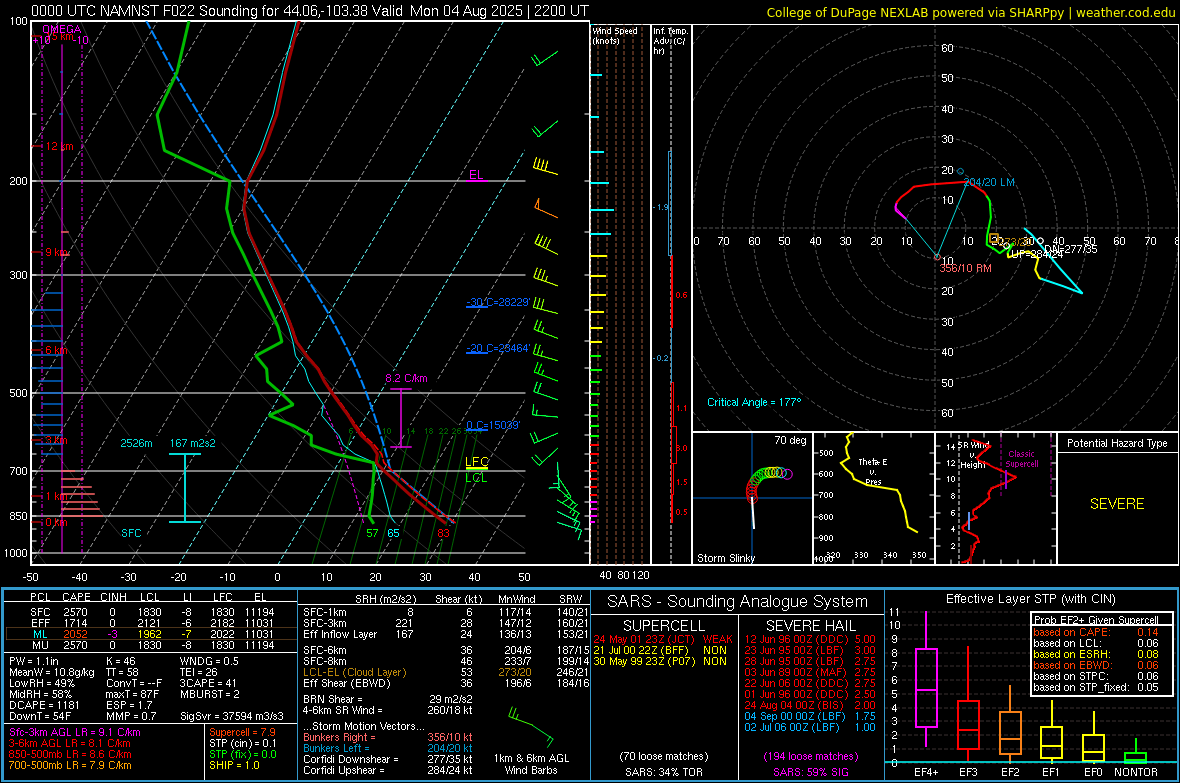Click the 700-500mb LR = 7.9 C/km line
This screenshot has height=783, width=1180.
[70, 765]
